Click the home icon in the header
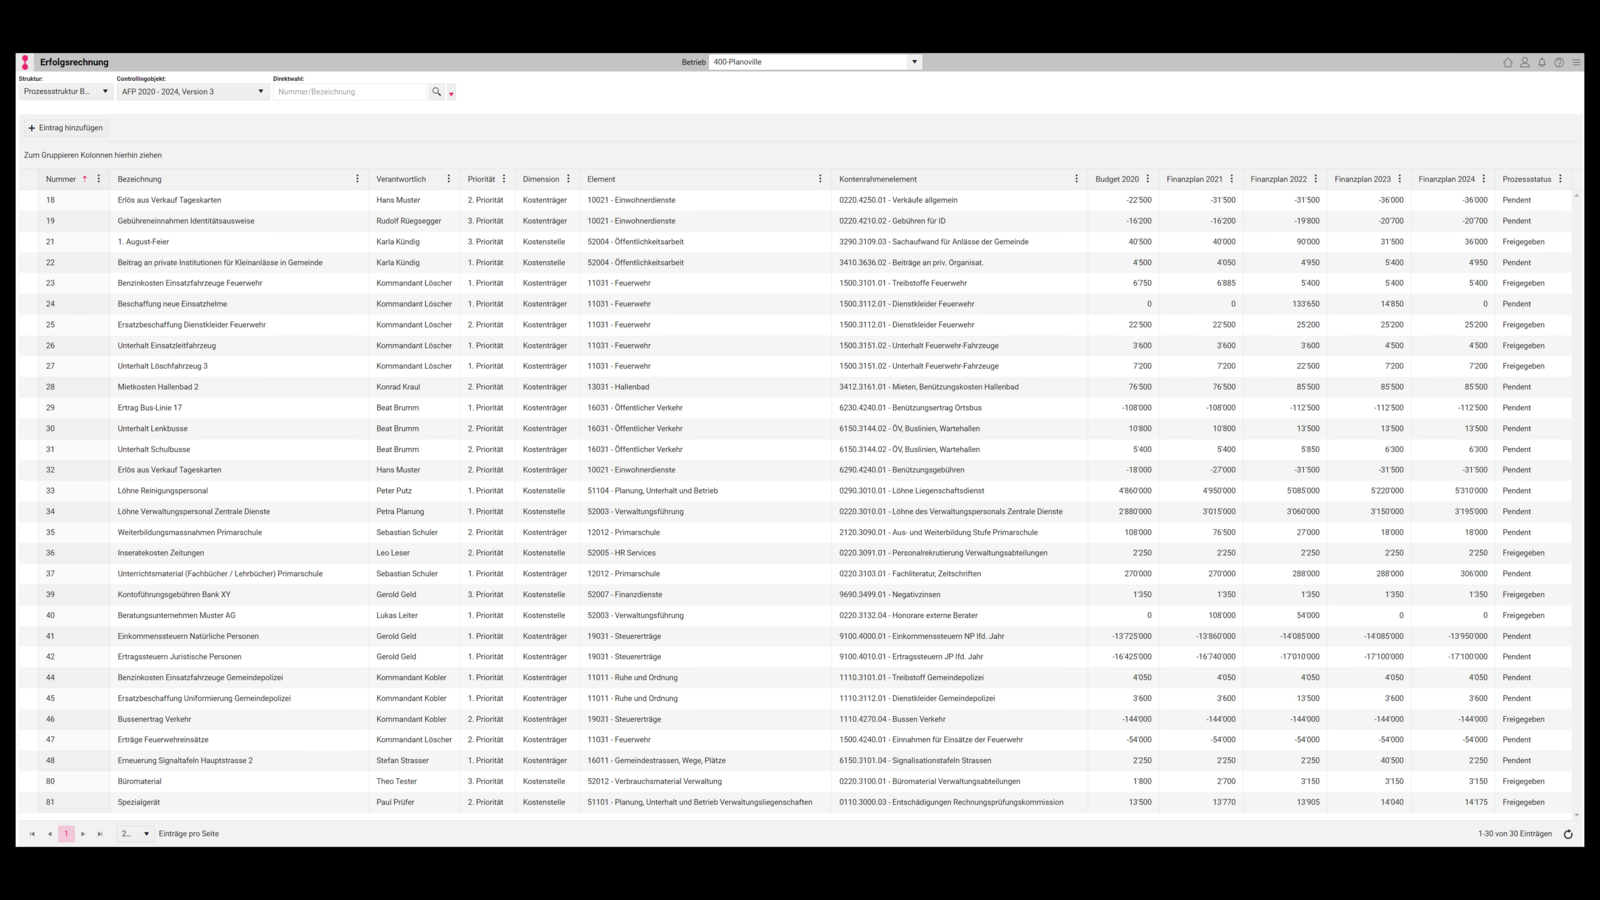Viewport: 1600px width, 900px height. click(1508, 62)
